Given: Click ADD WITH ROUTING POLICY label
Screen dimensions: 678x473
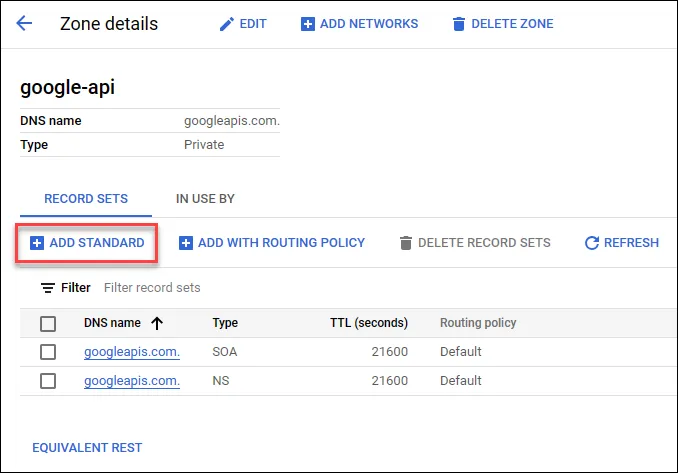Looking at the screenshot, I should pos(281,243).
